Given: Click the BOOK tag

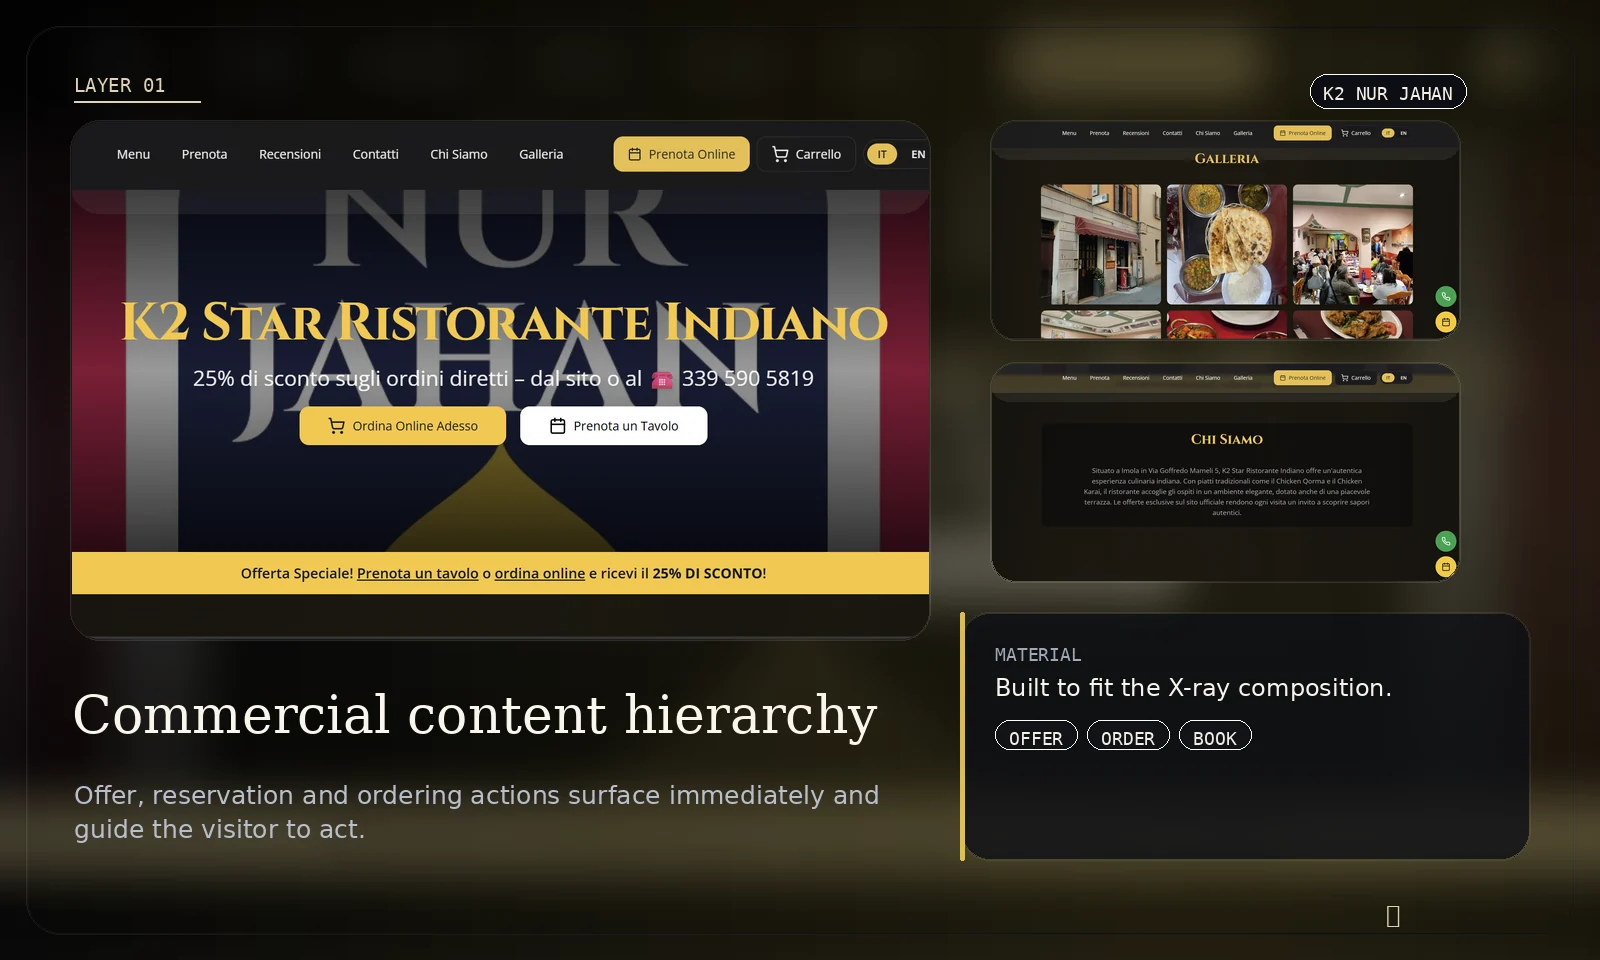Looking at the screenshot, I should click(1215, 736).
